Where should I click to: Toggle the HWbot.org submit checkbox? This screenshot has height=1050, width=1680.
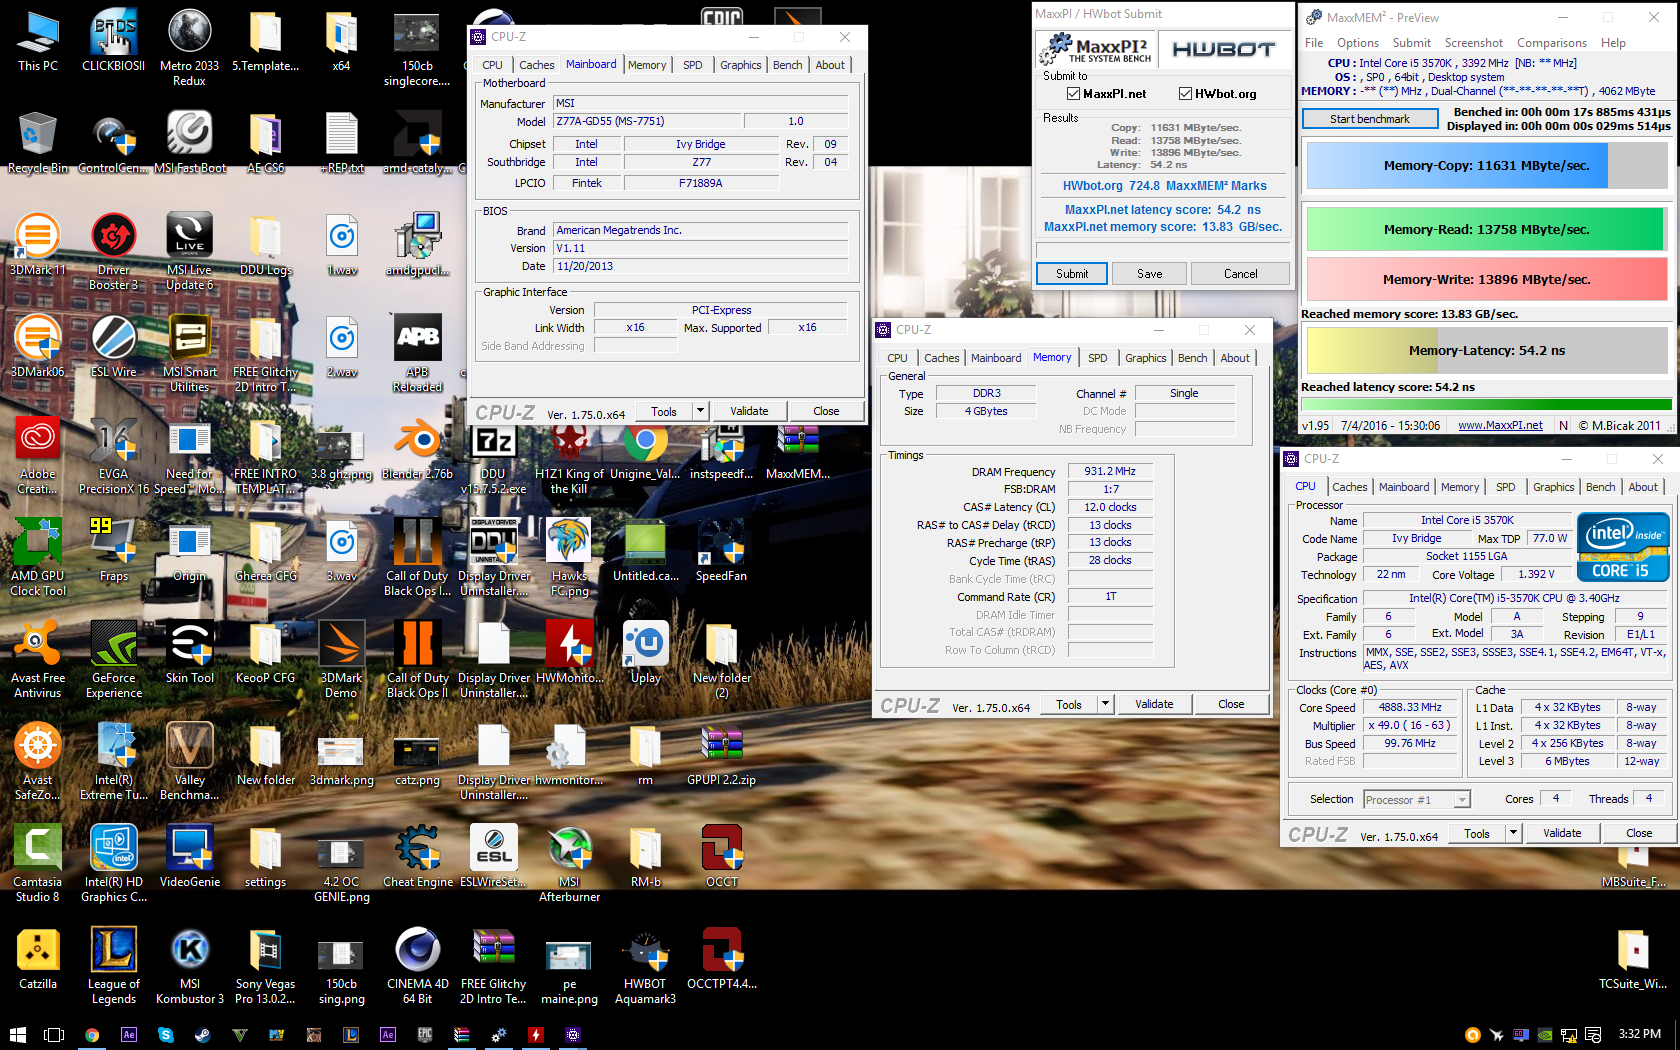(1185, 94)
